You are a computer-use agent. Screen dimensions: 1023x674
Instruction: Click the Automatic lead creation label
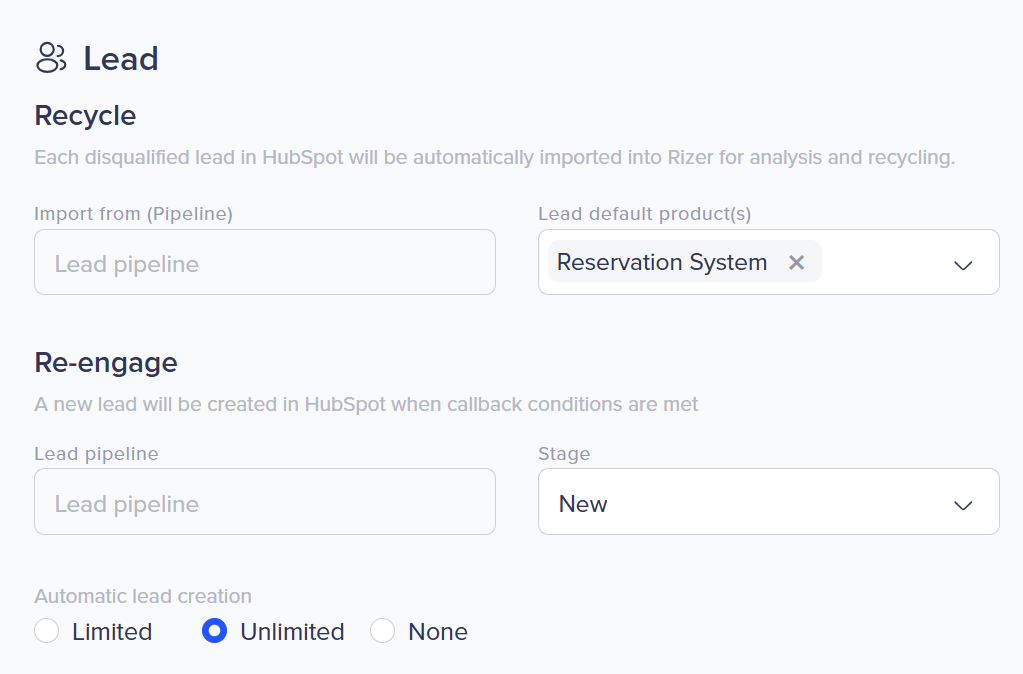pos(143,596)
